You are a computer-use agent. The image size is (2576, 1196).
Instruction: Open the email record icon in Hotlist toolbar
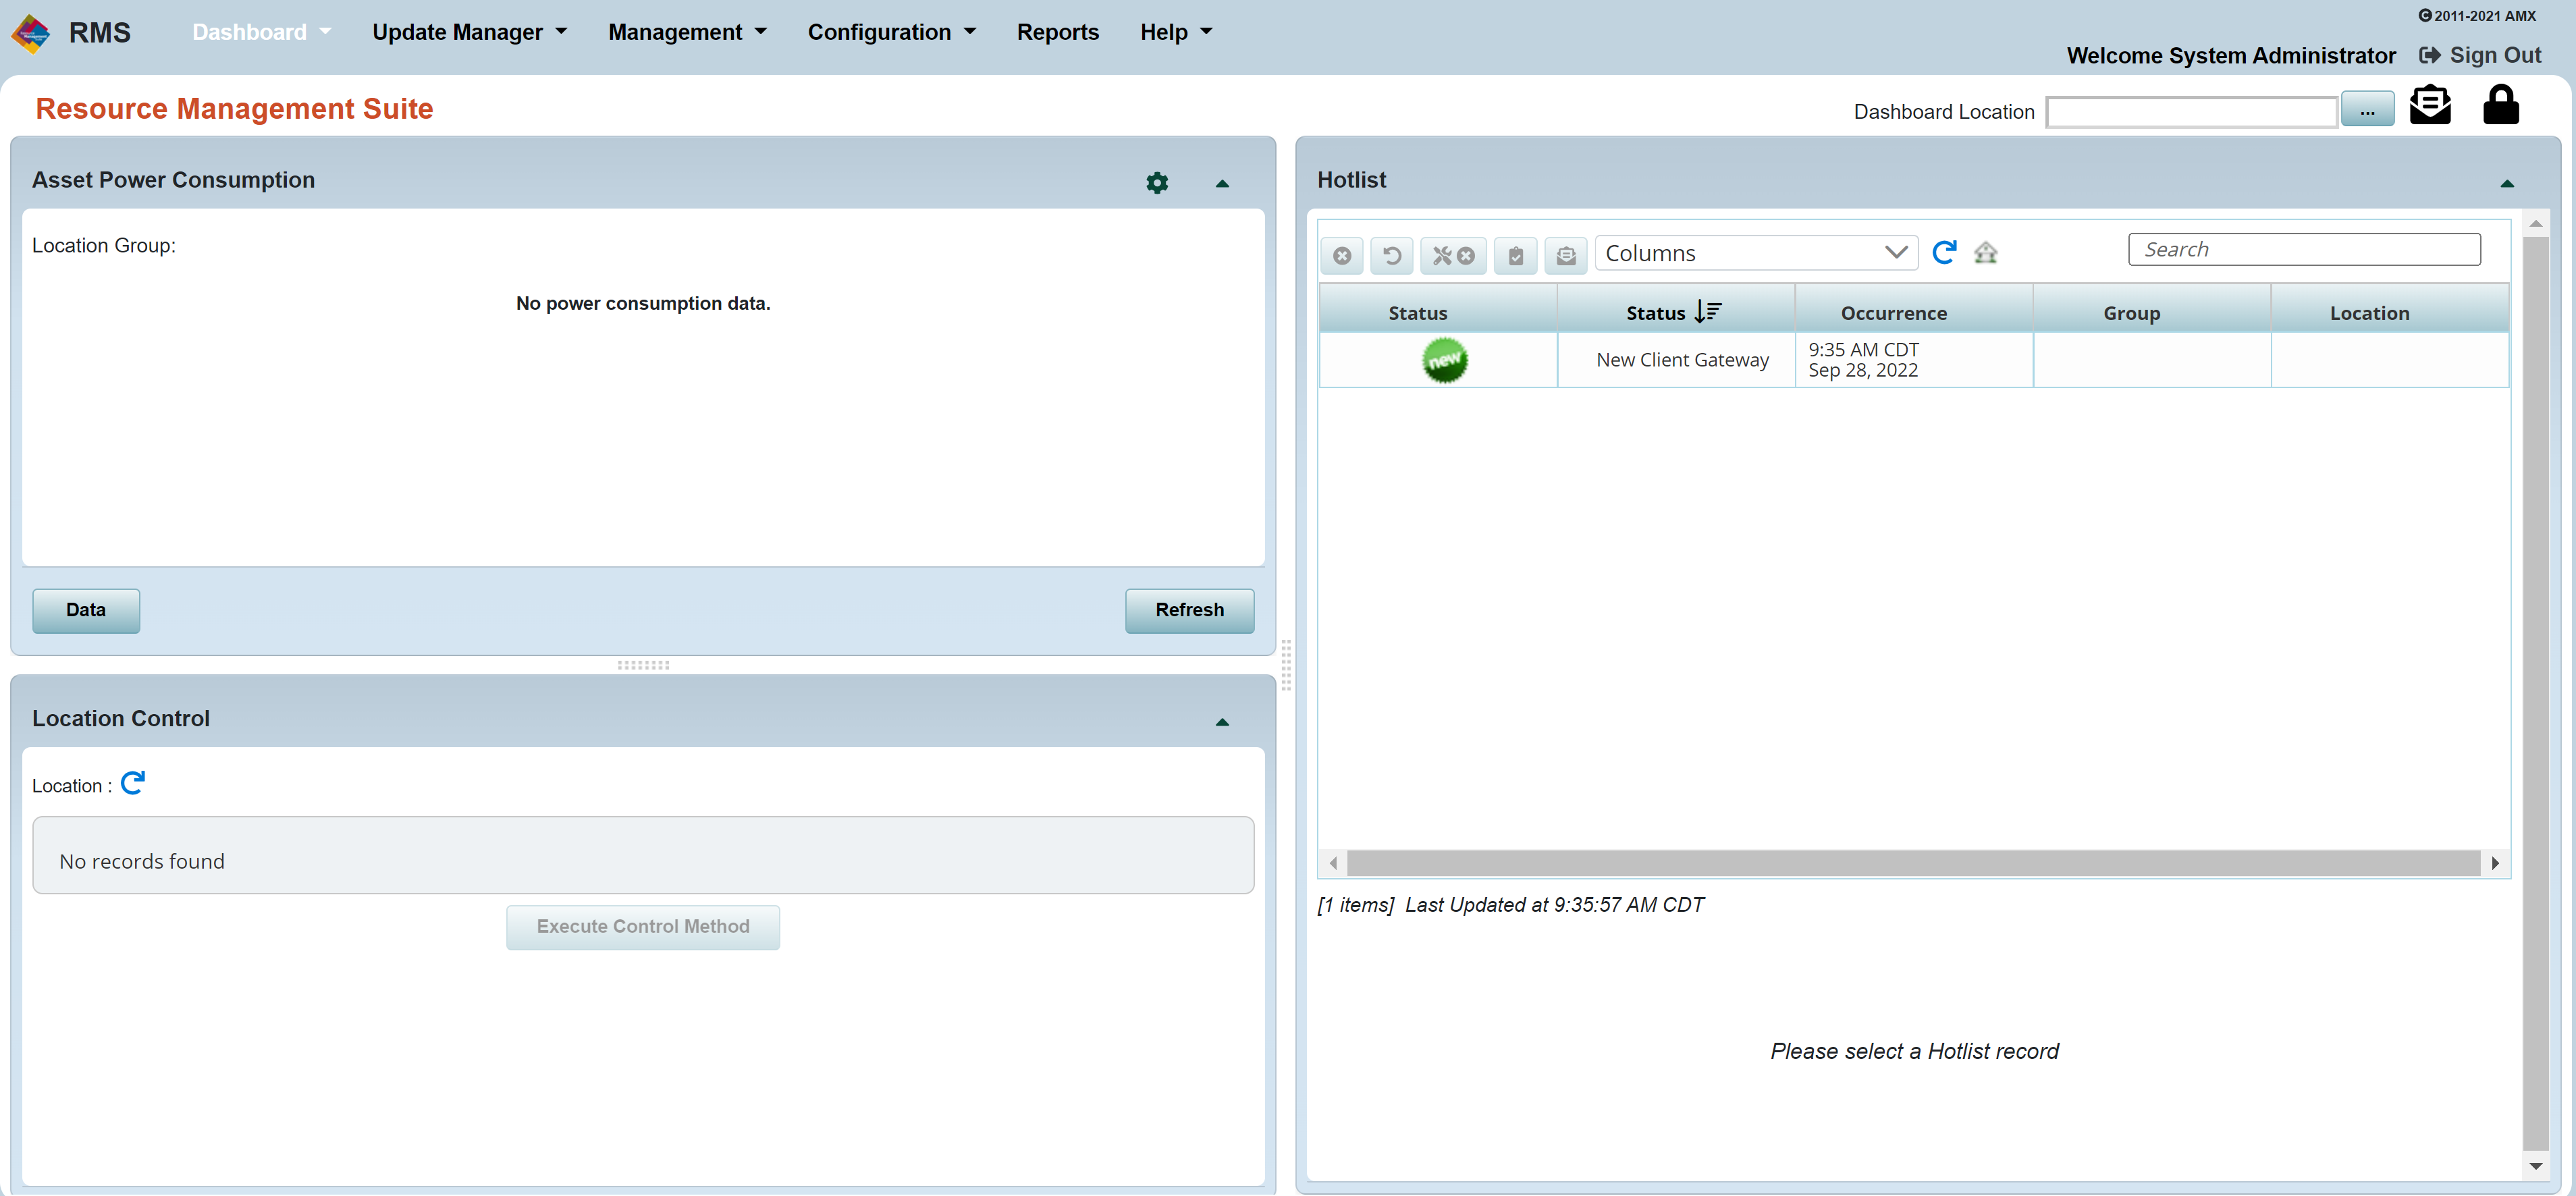click(x=1566, y=255)
